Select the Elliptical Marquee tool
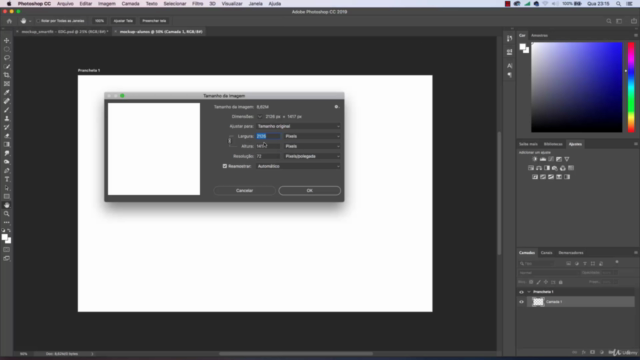 tap(7, 49)
